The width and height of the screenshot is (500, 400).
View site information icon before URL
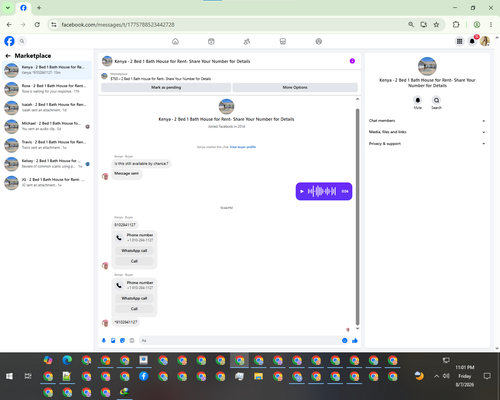(54, 25)
